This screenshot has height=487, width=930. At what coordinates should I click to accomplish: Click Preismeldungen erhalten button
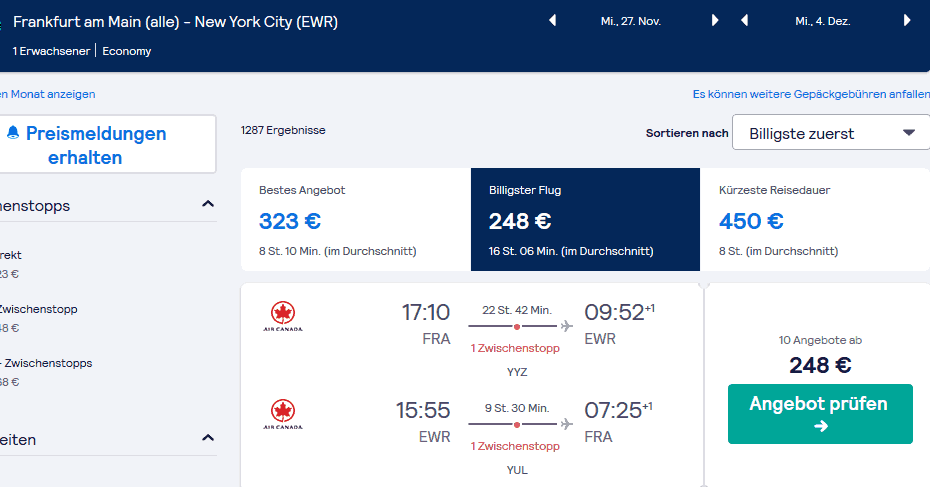107,145
